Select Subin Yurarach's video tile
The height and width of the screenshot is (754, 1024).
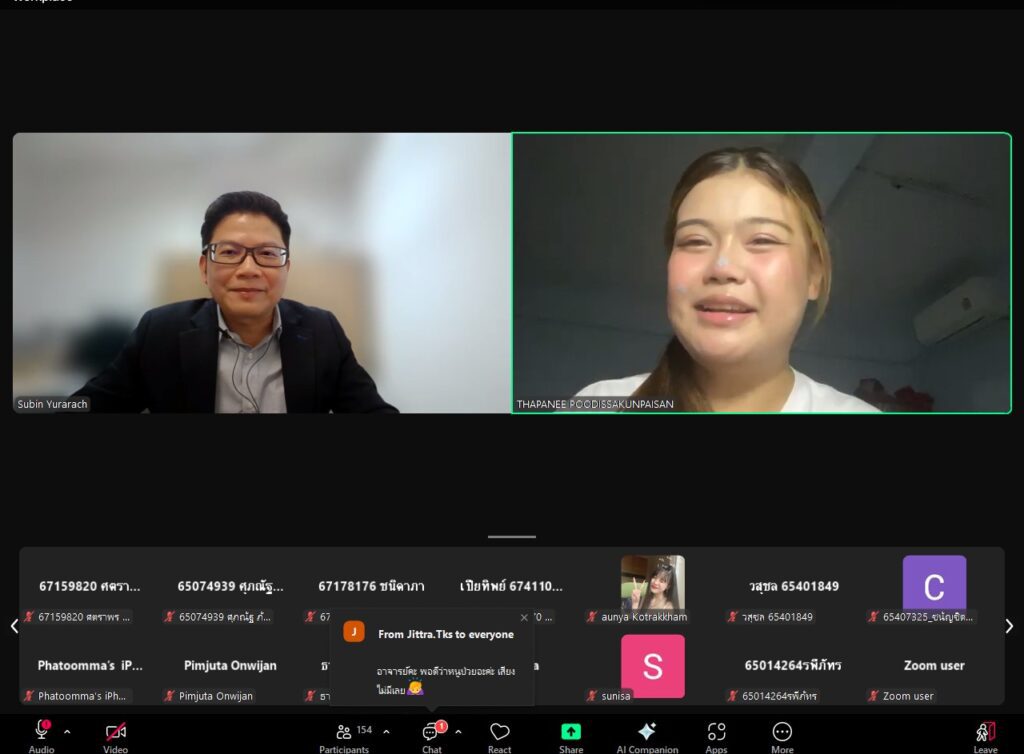262,273
